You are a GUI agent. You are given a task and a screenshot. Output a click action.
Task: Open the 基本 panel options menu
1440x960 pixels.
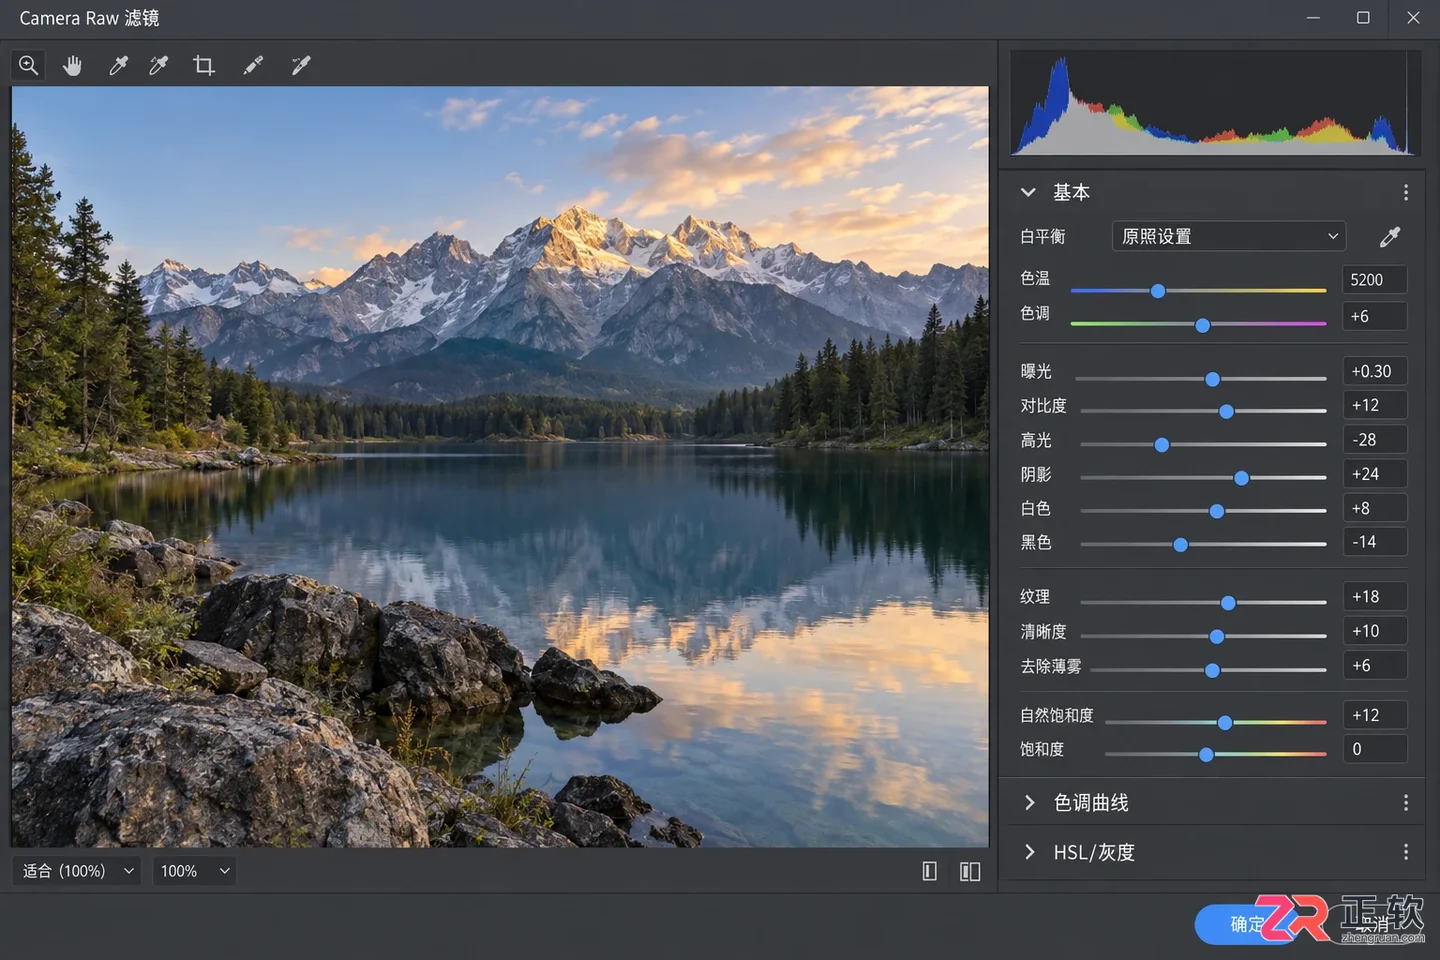click(x=1406, y=192)
